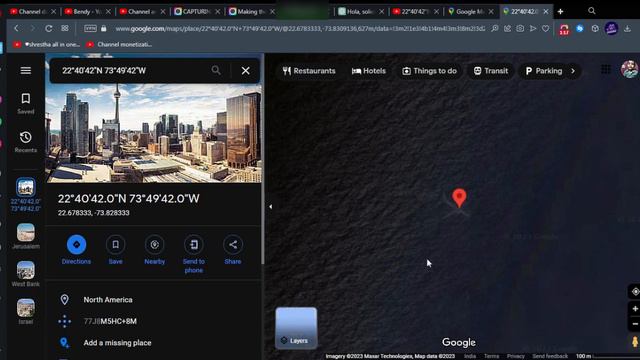Filter by Restaurants chip
Viewport: 640px width, 360px height.
tap(309, 71)
